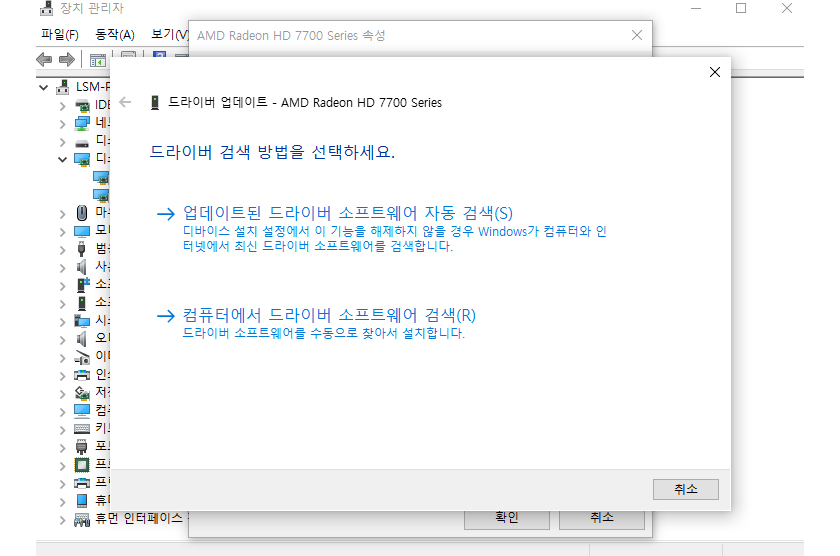Viewport: 840px width, 556px height.
Task: Expand the network adapters node
Action: click(x=63, y=124)
